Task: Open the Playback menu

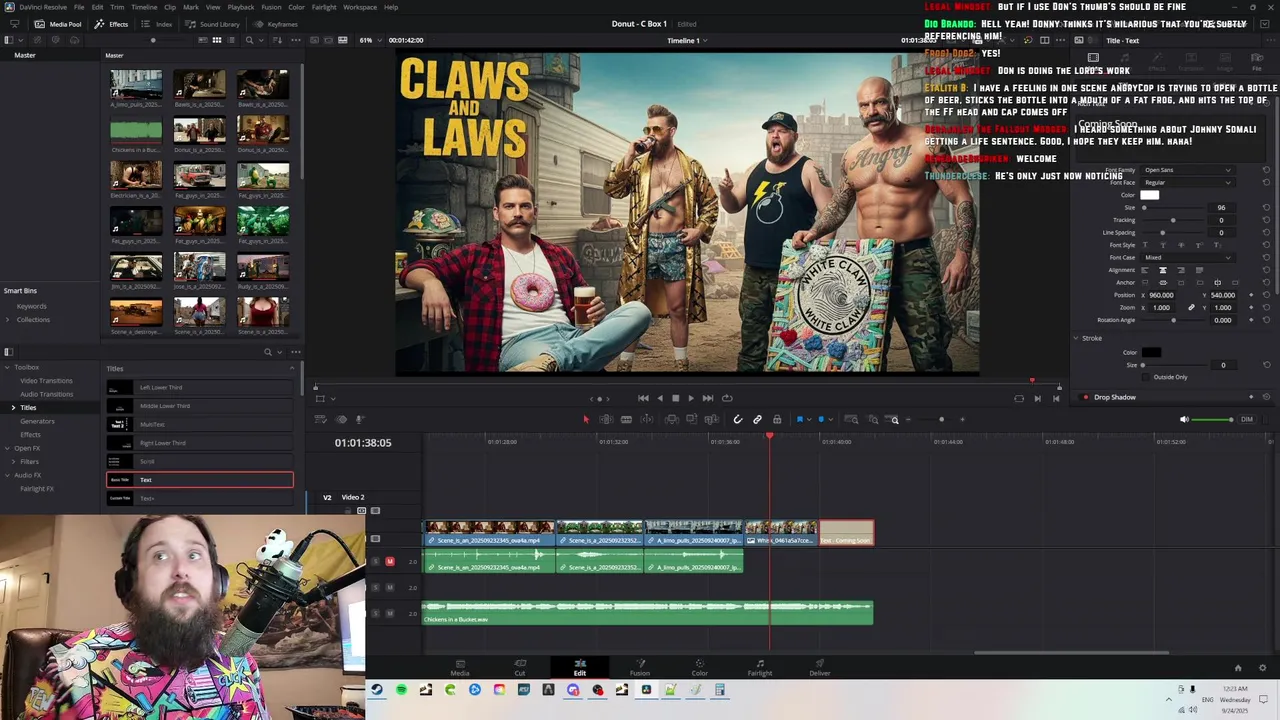Action: (241, 7)
